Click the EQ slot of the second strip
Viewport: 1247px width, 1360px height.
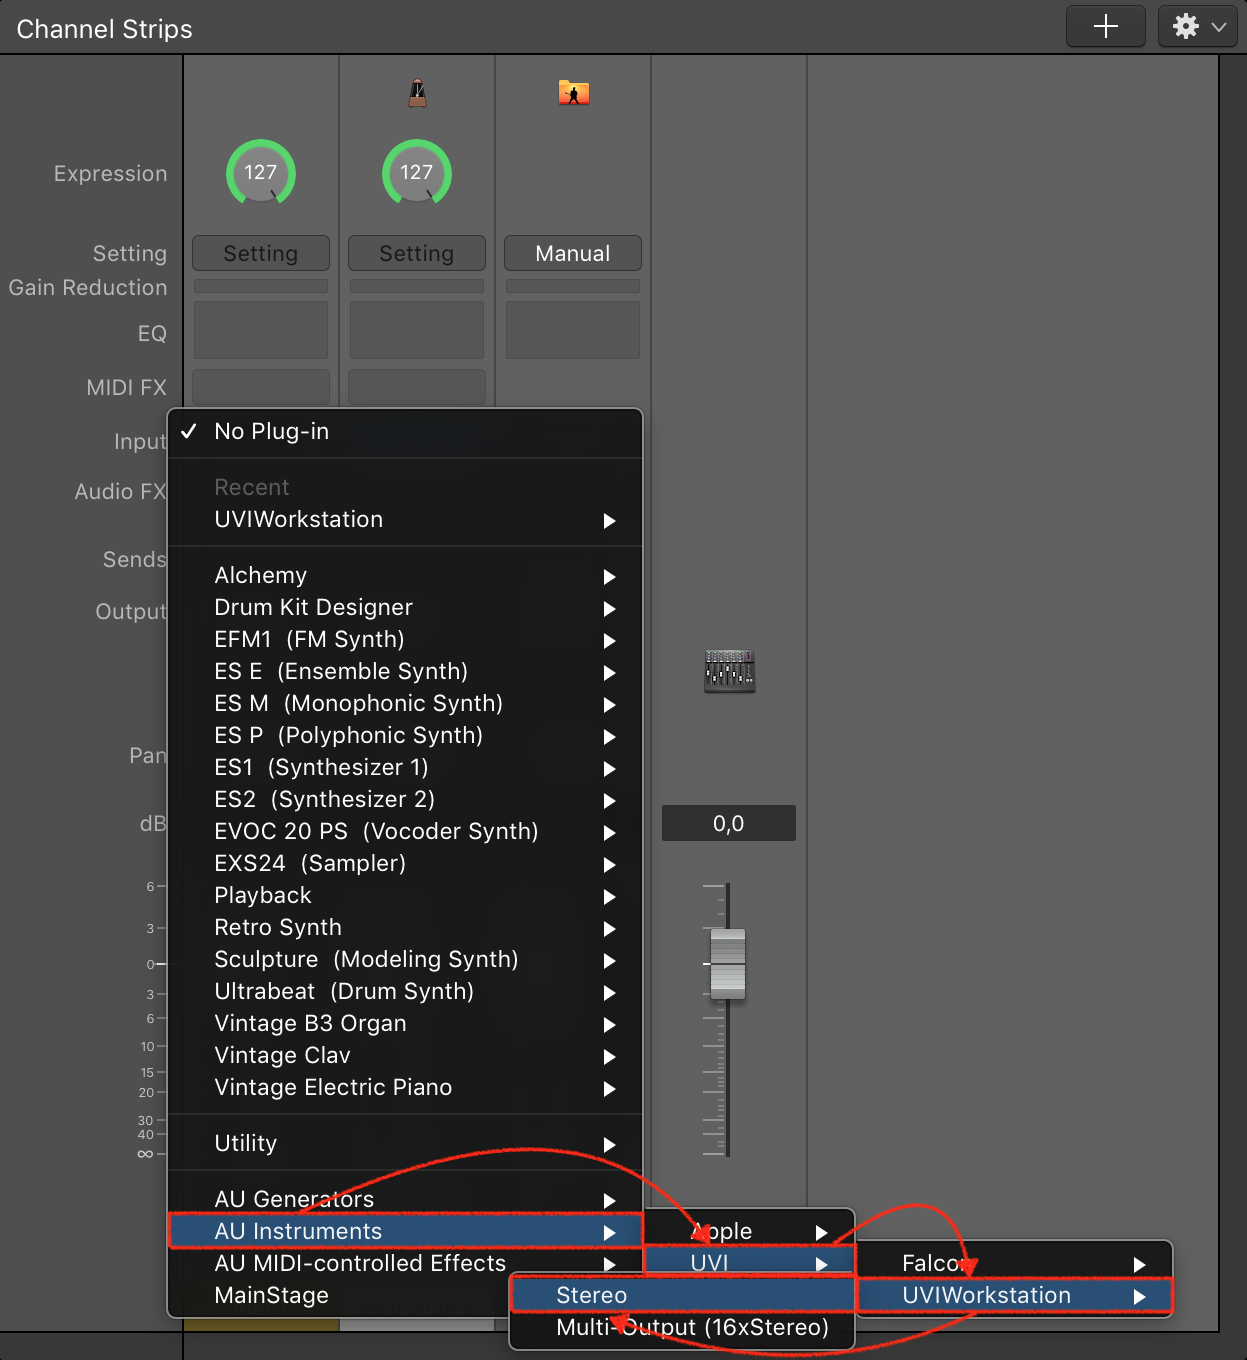[x=417, y=330]
